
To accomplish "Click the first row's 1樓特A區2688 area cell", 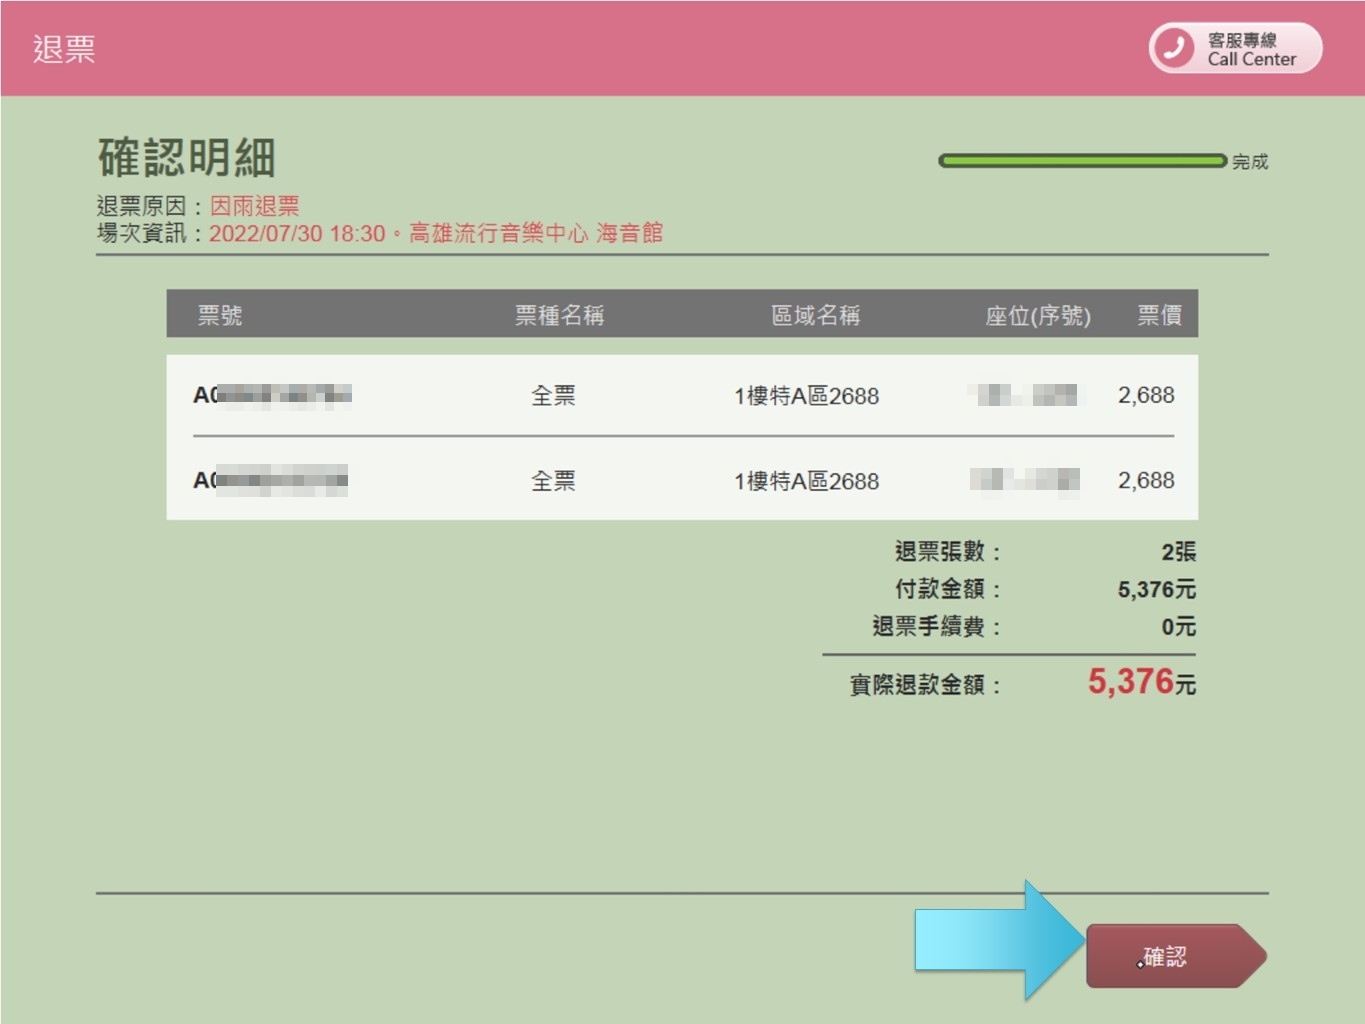I will point(806,396).
